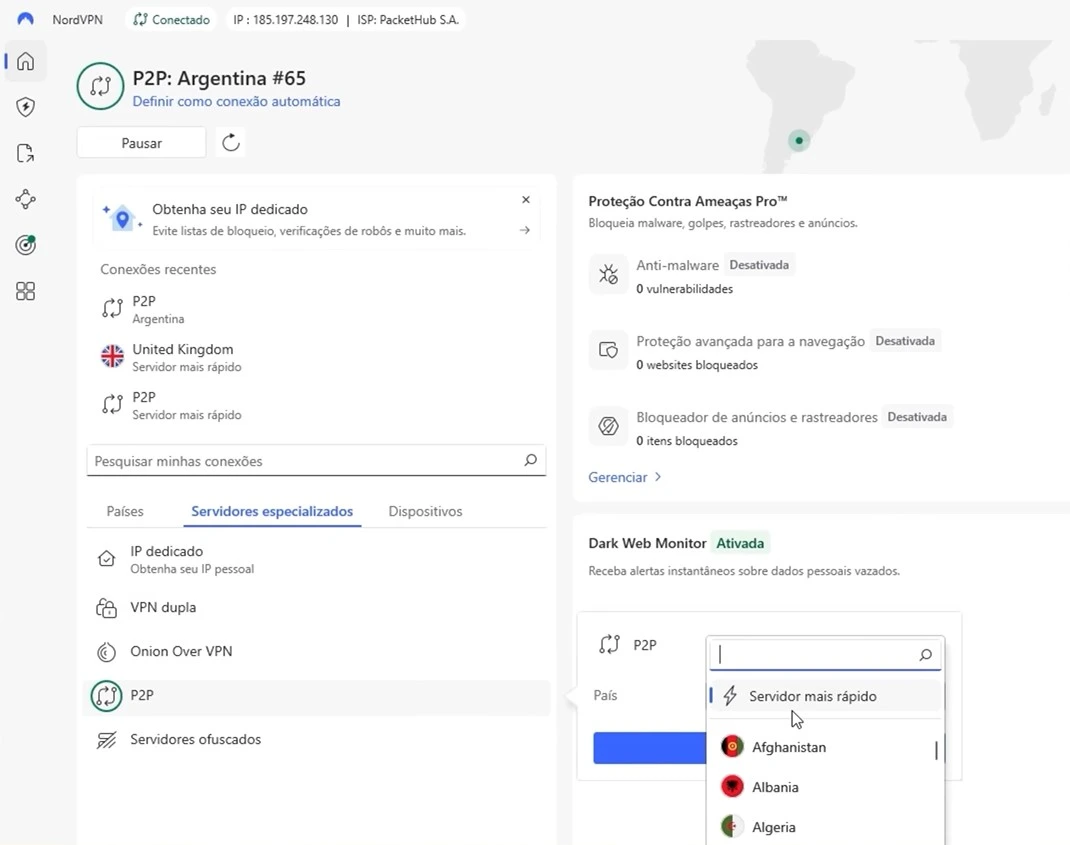Open Gerenciar threat protection settings
The image size is (1070, 845).
point(624,477)
